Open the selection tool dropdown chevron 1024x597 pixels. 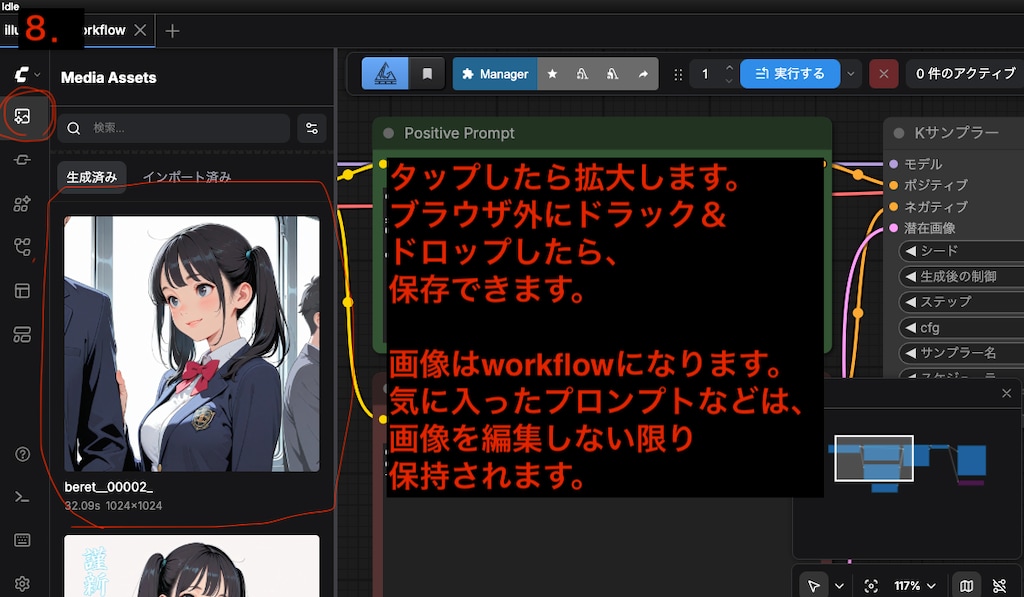839,585
